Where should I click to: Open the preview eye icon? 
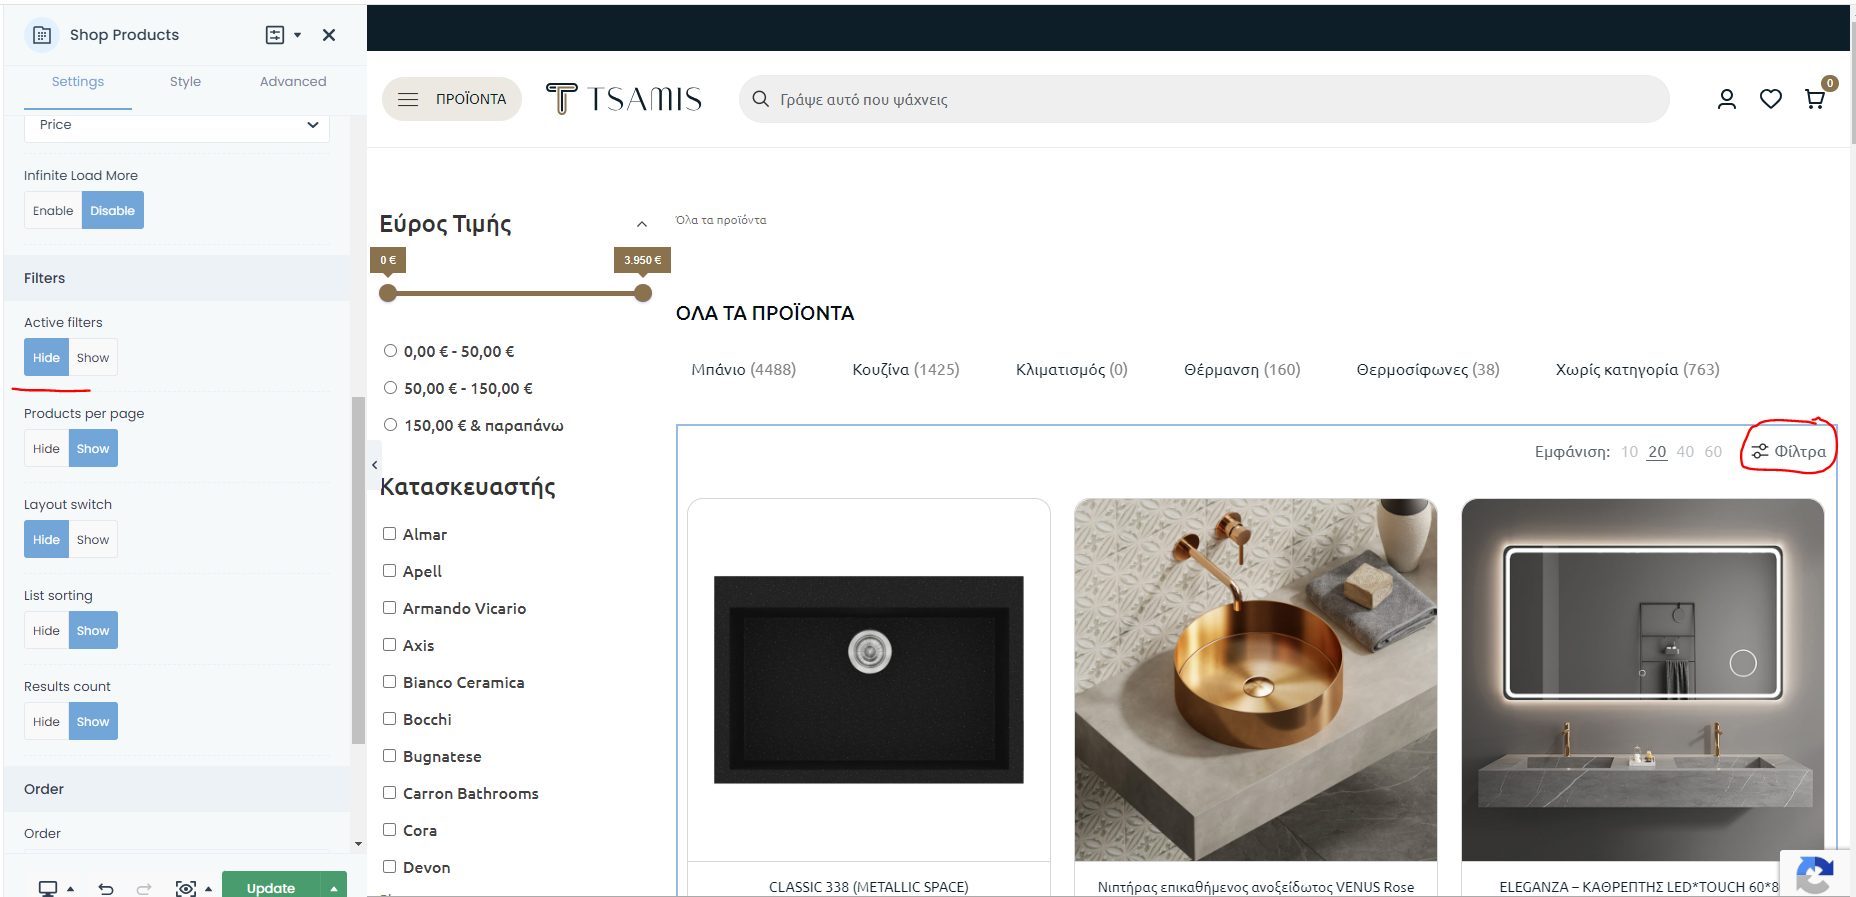185,888
